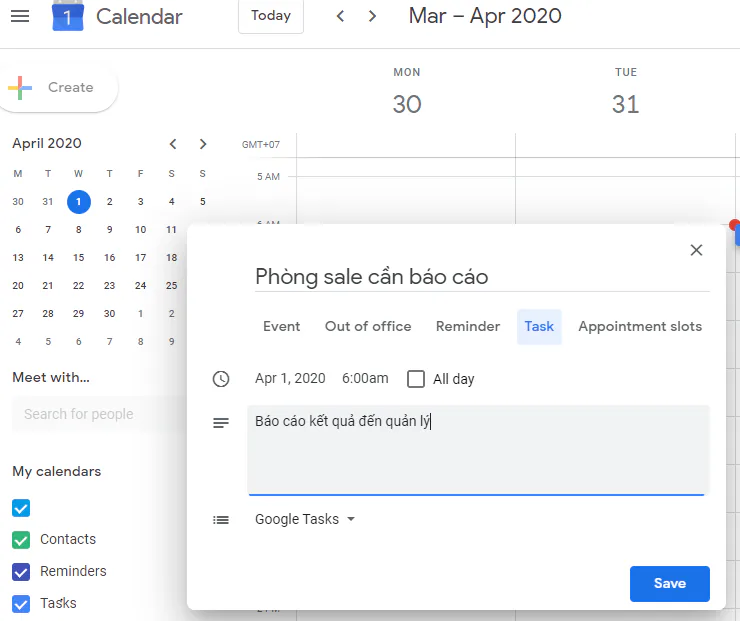Select April 10 in mini calendar
The width and height of the screenshot is (740, 621).
click(x=141, y=230)
